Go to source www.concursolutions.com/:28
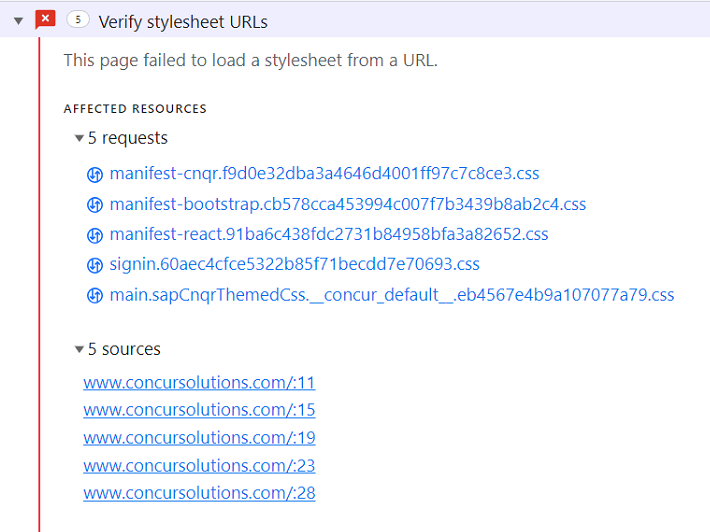The width and height of the screenshot is (710, 532). click(199, 493)
